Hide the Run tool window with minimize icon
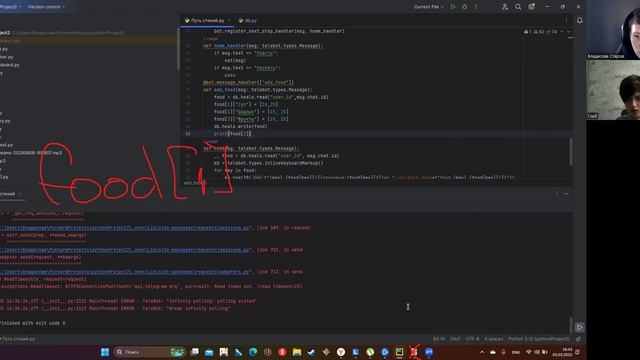The height and width of the screenshot is (360, 640). point(566,194)
